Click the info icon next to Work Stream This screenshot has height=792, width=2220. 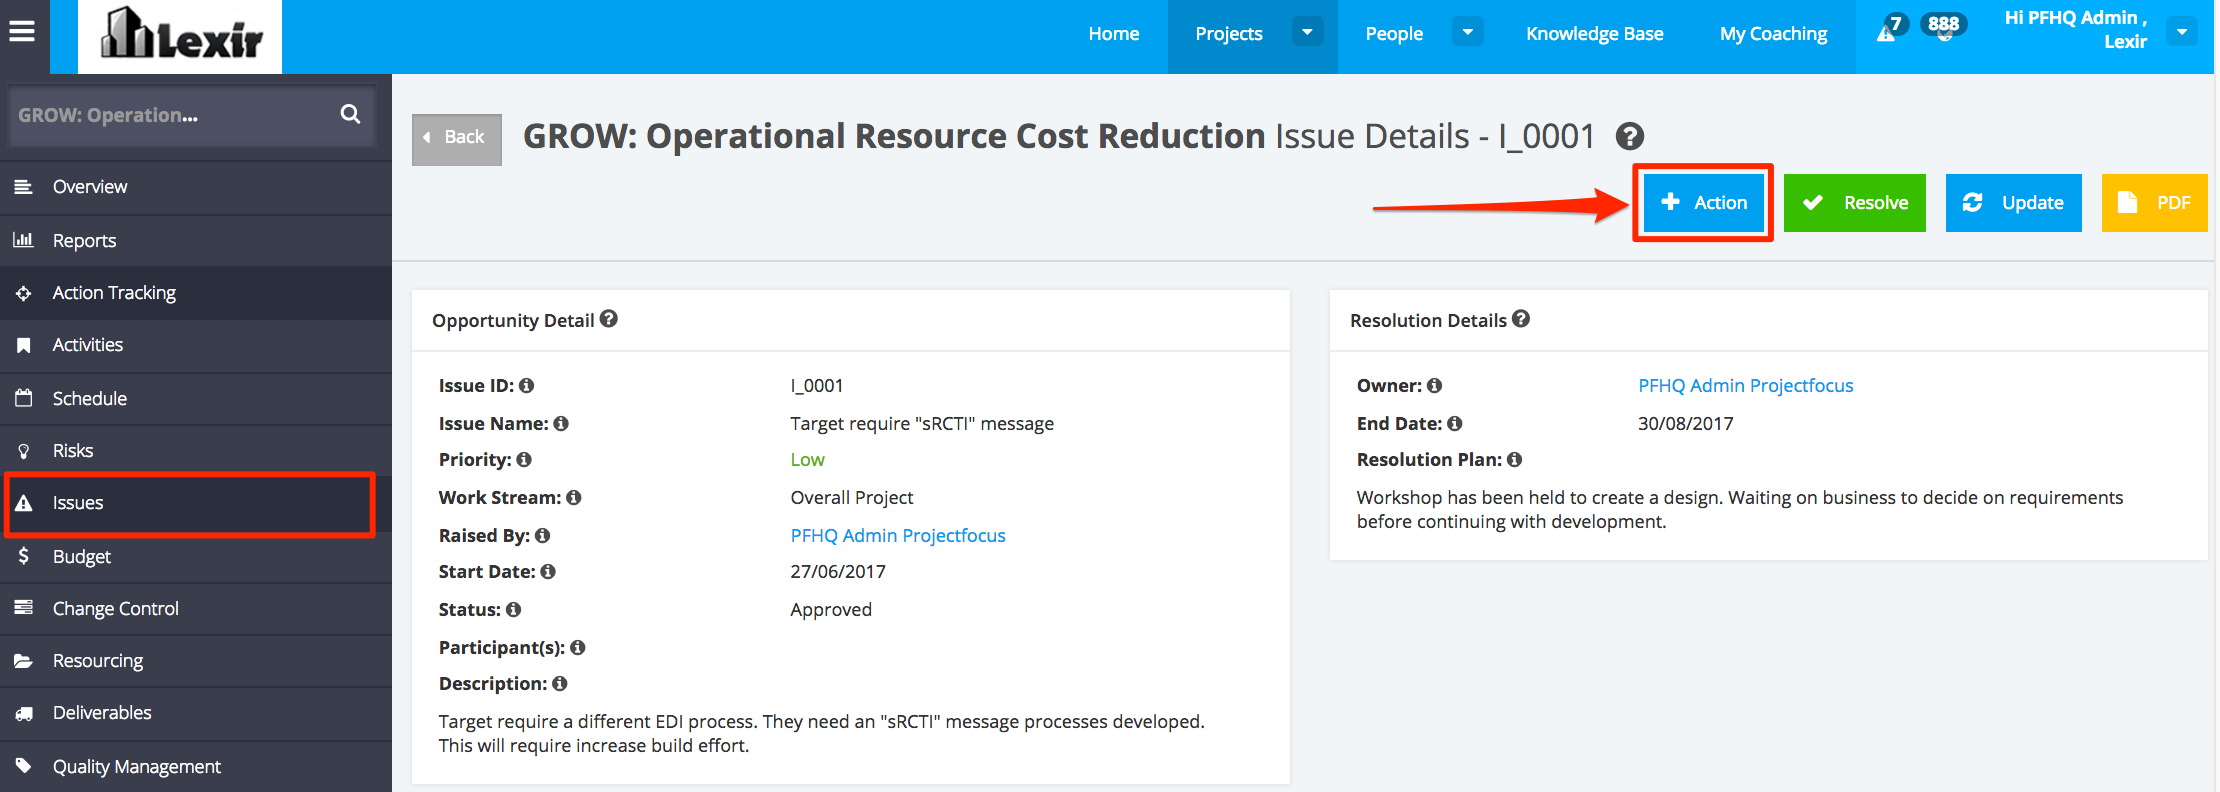pyautogui.click(x=574, y=497)
